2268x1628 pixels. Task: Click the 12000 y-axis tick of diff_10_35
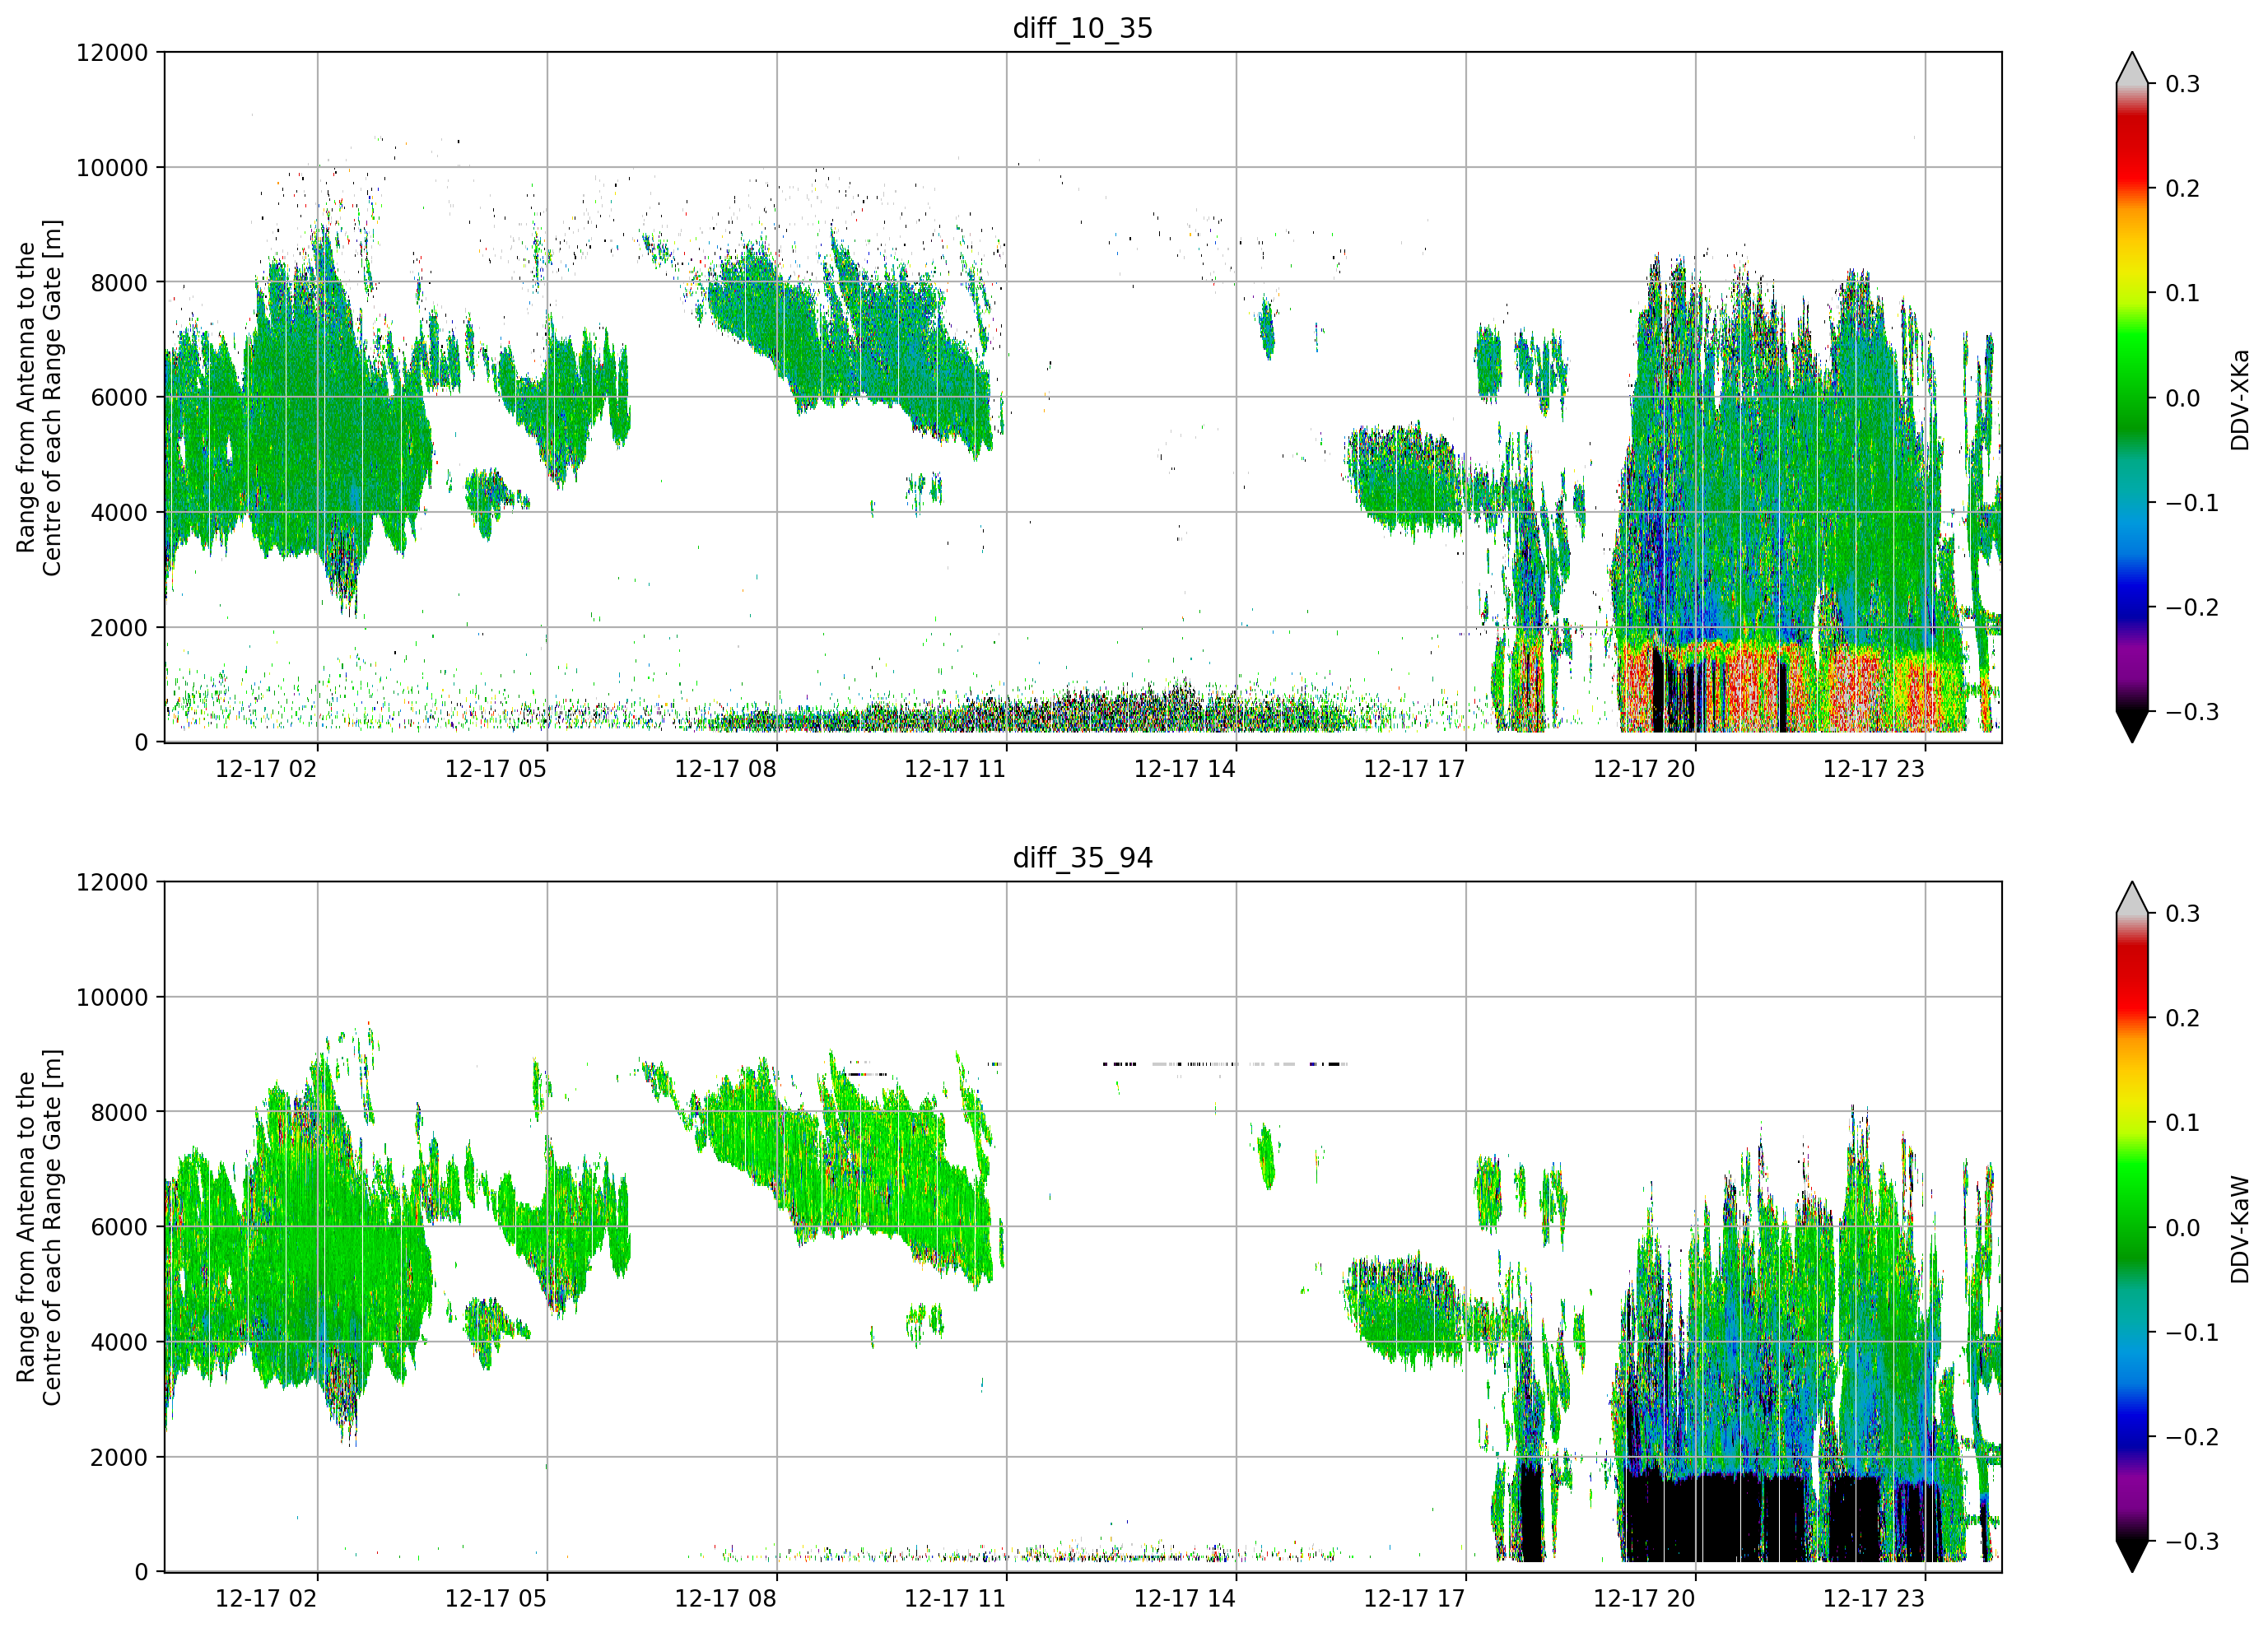tap(112, 53)
